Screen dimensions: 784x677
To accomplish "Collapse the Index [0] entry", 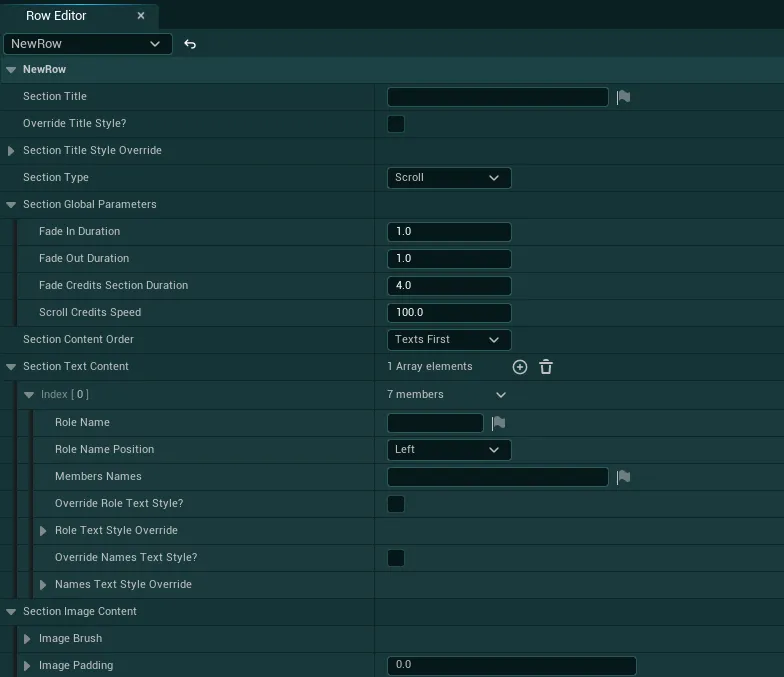I will (29, 395).
